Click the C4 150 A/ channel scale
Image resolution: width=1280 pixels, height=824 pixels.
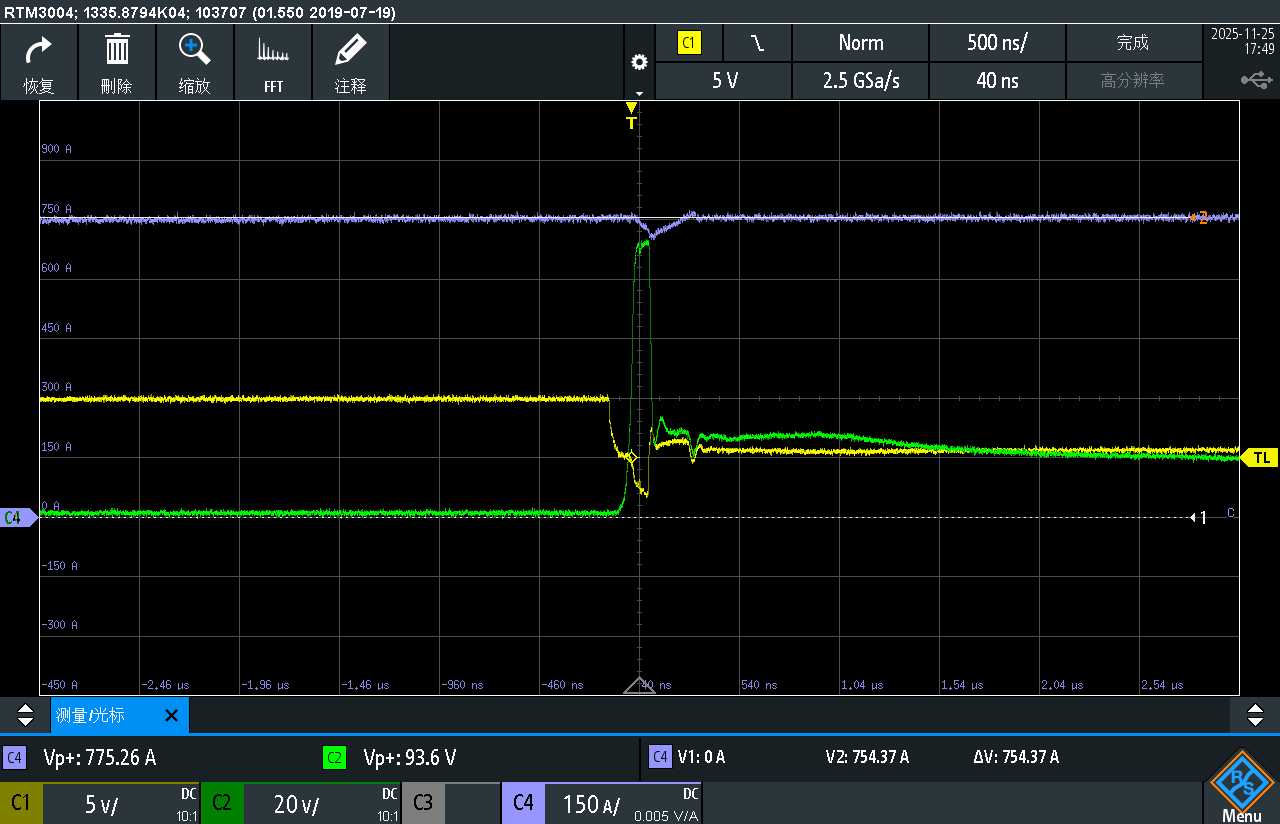(x=600, y=803)
